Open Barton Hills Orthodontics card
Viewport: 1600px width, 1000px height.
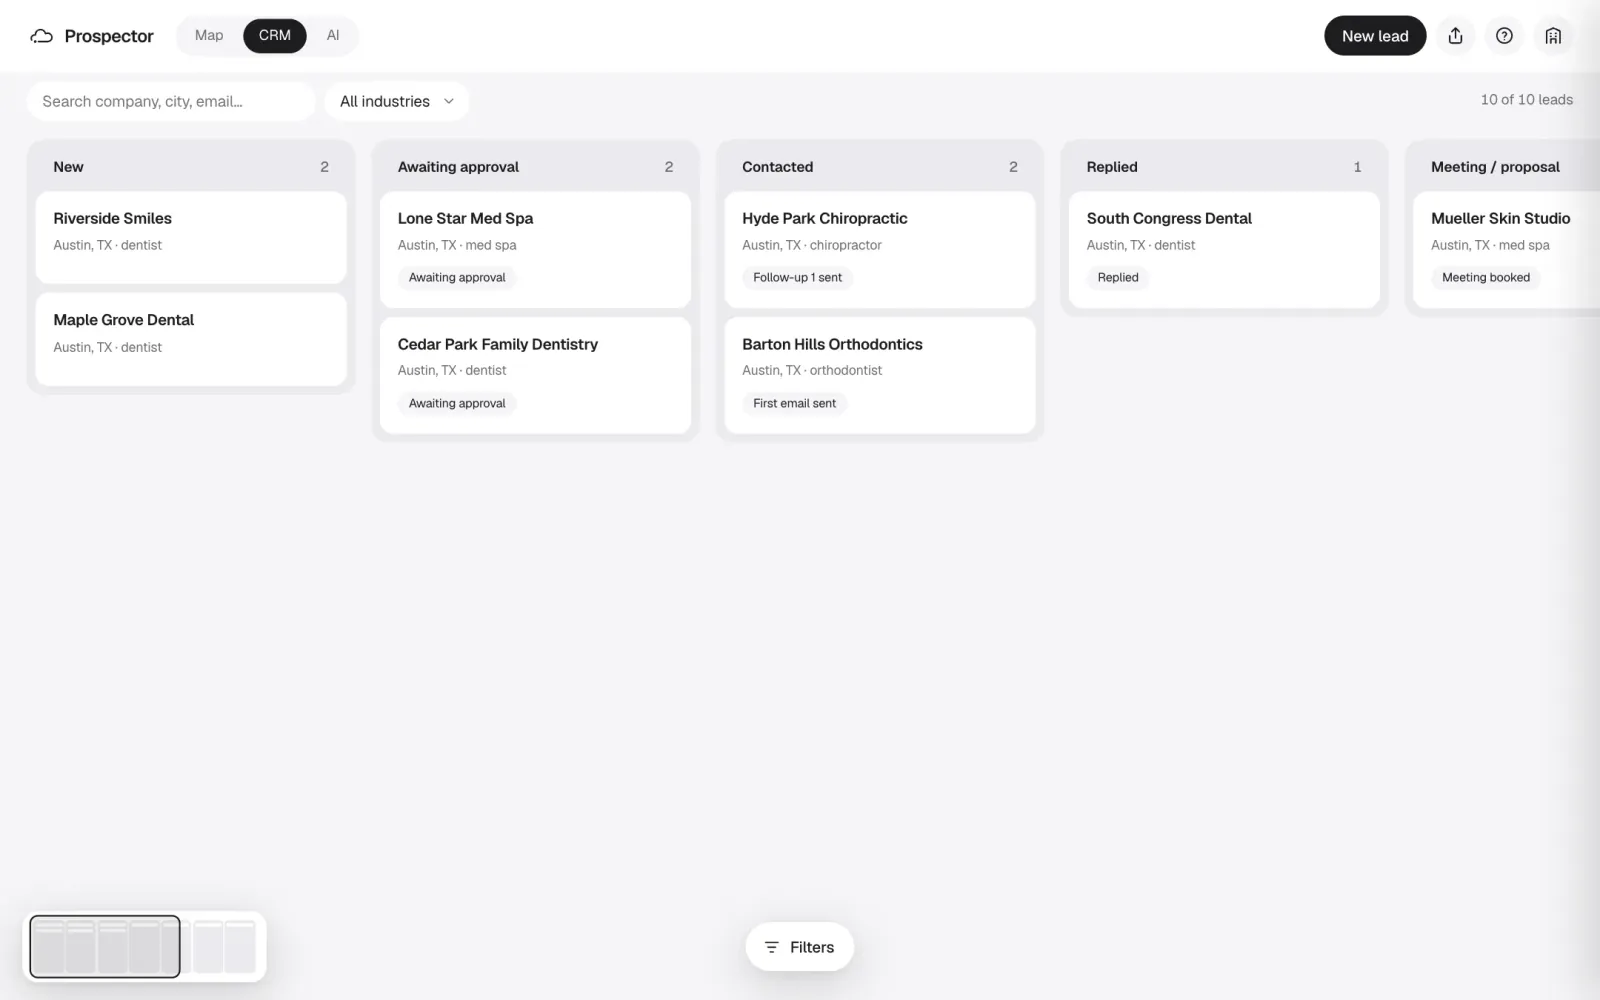pos(880,376)
